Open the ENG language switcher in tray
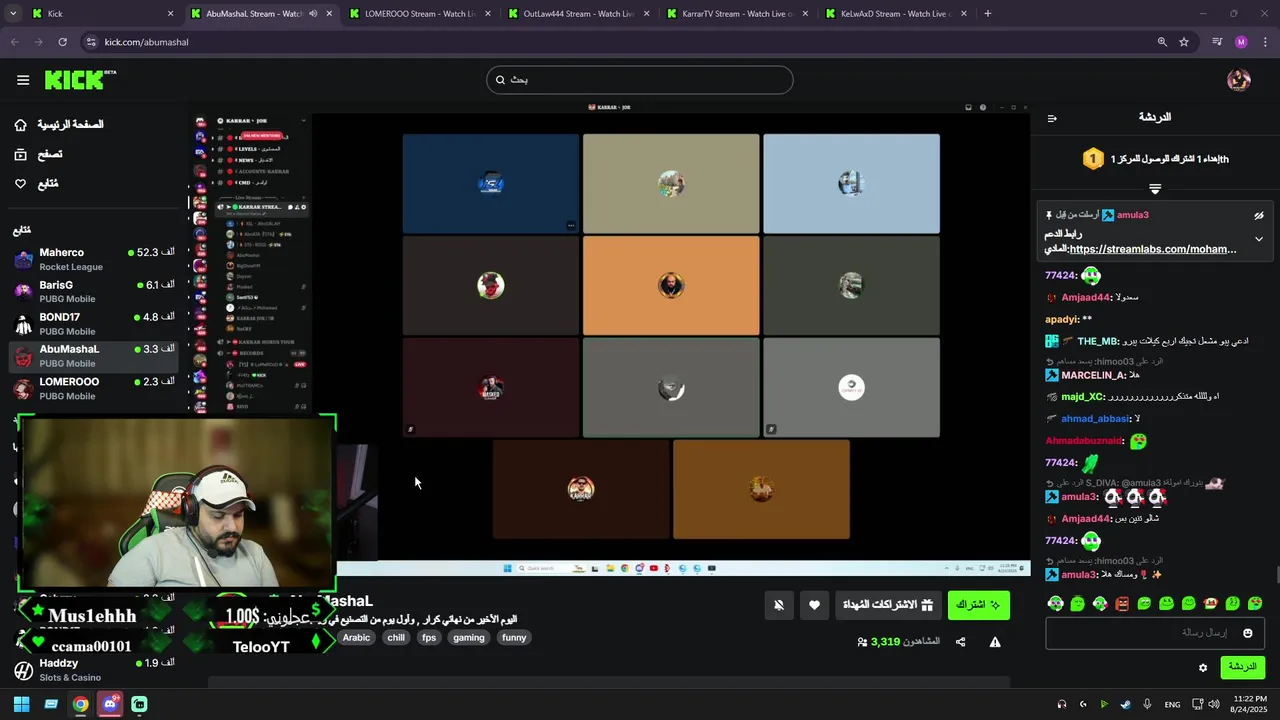 1172,704
